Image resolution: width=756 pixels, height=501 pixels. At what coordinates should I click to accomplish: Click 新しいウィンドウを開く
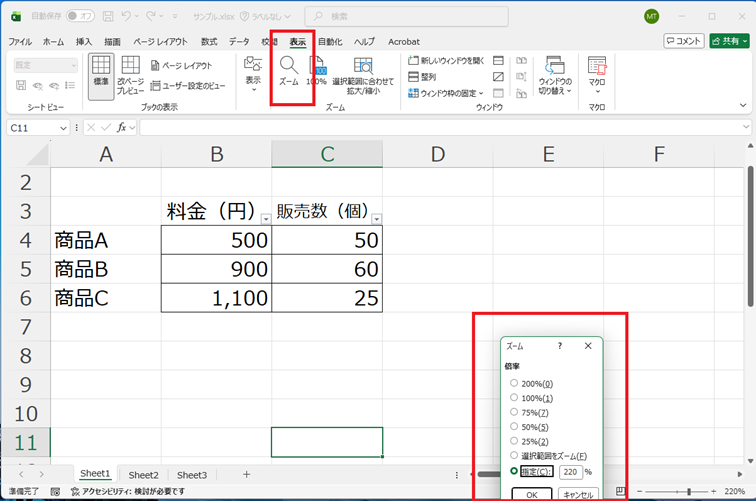[446, 60]
